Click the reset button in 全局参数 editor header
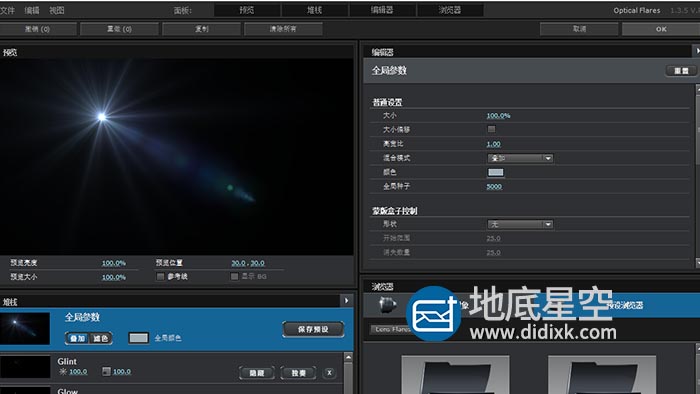This screenshot has height=394, width=700. coord(681,71)
